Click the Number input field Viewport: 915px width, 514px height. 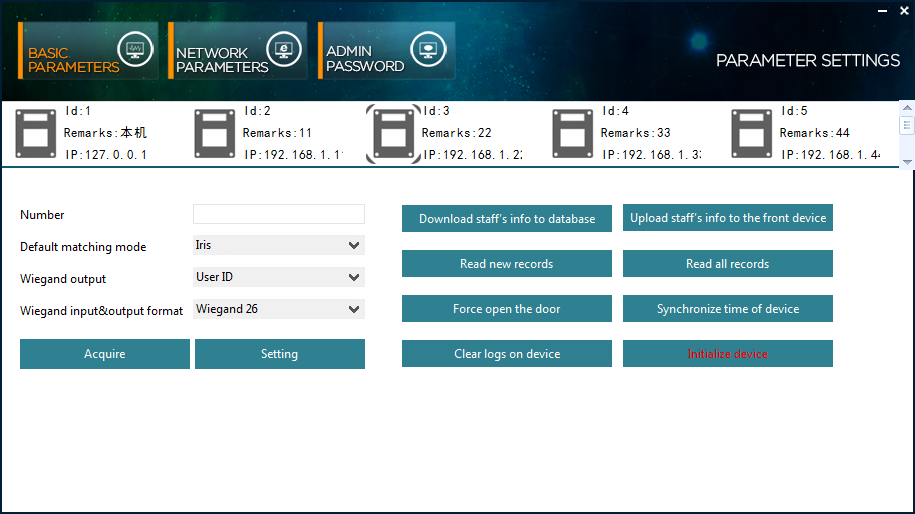tap(279, 214)
